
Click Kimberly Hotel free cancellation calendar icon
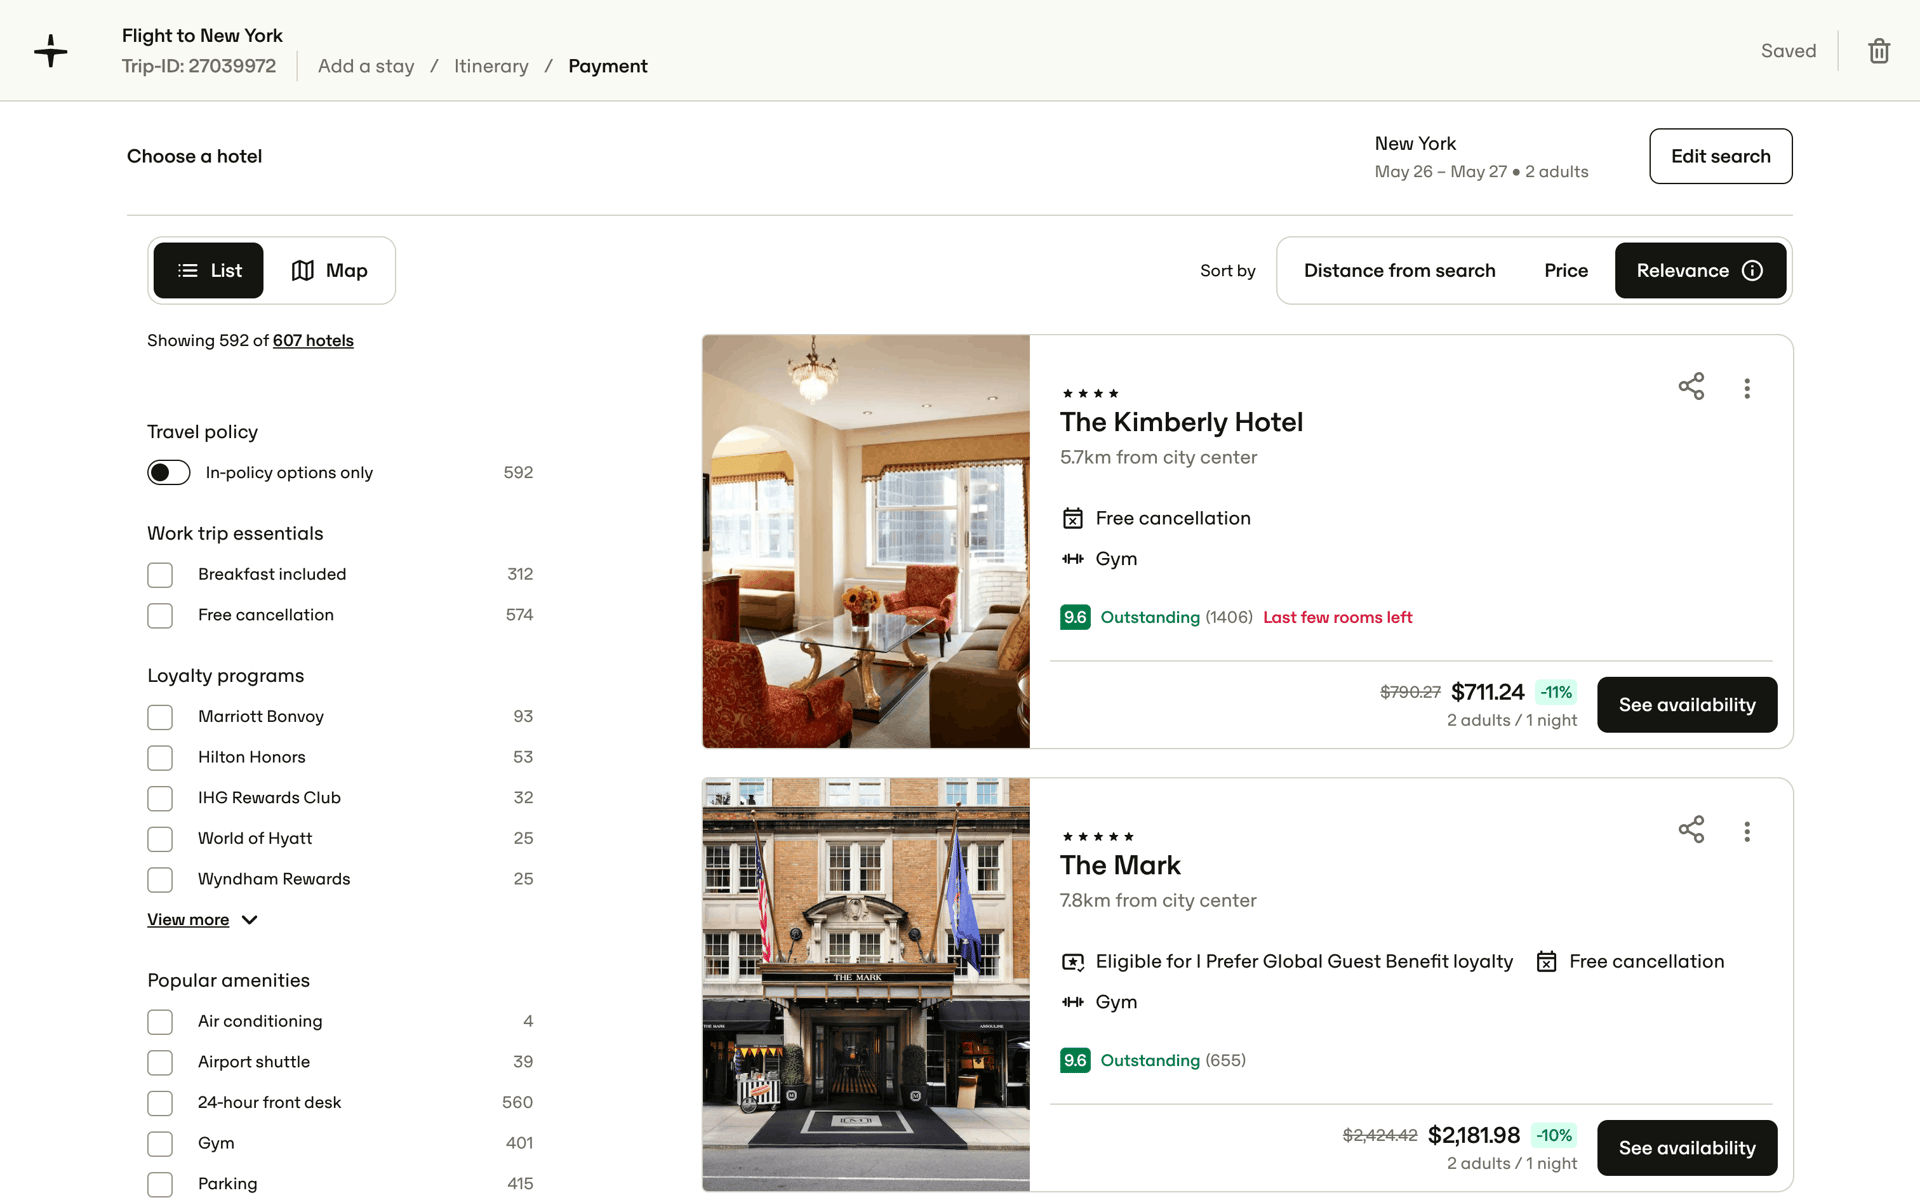(x=1072, y=518)
